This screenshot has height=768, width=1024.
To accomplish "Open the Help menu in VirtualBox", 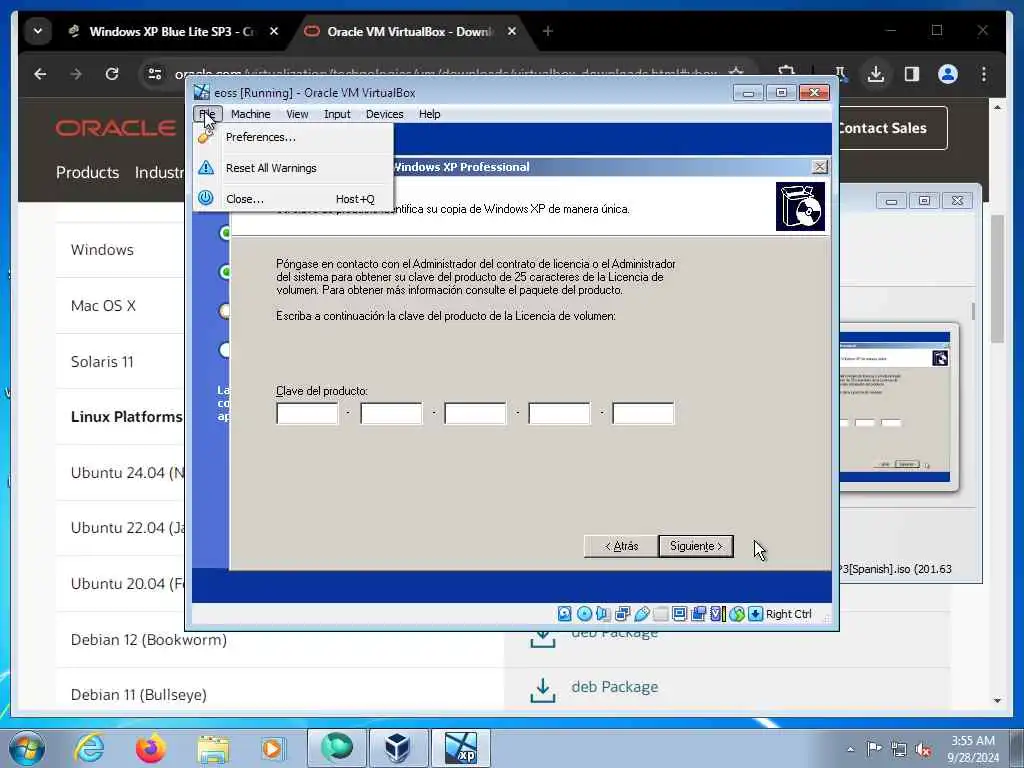I will (430, 114).
